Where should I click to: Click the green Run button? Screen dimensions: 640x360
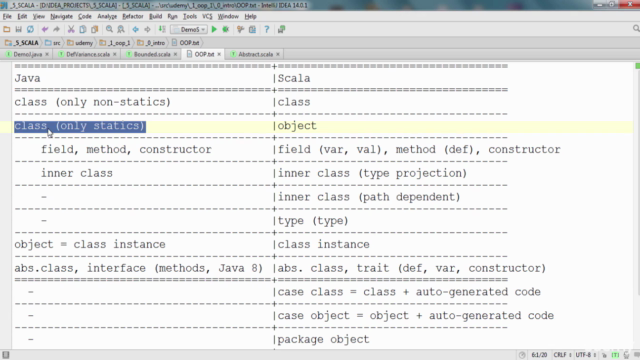coord(214,29)
